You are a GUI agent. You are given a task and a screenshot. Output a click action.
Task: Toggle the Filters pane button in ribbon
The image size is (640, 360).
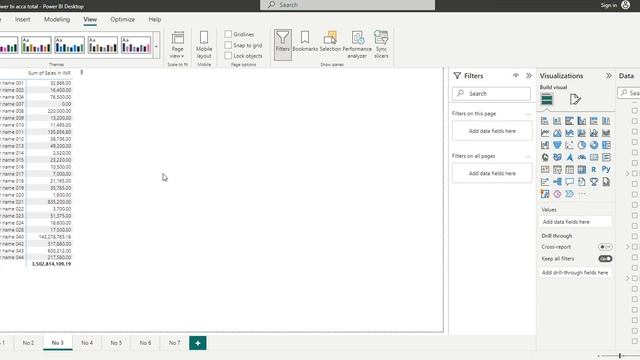282,44
